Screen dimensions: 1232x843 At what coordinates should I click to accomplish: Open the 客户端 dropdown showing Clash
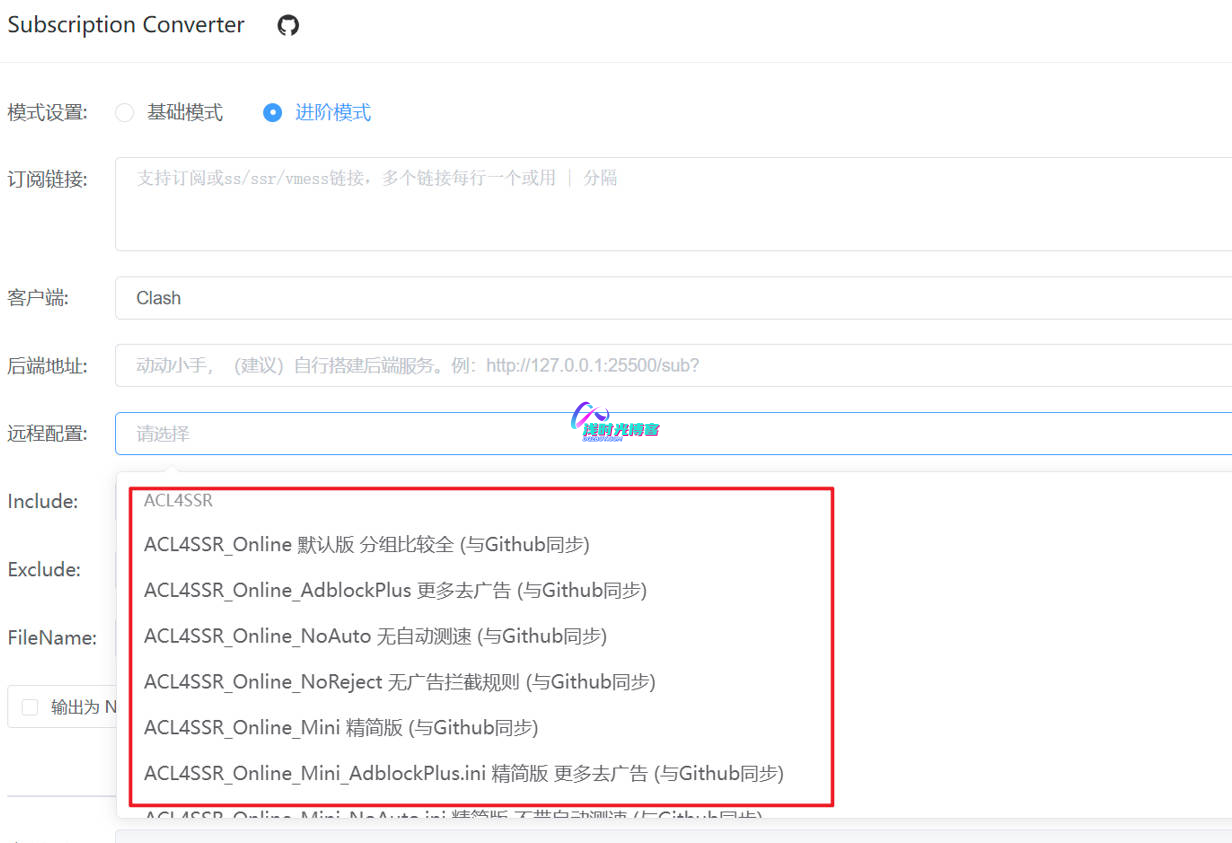(x=670, y=298)
